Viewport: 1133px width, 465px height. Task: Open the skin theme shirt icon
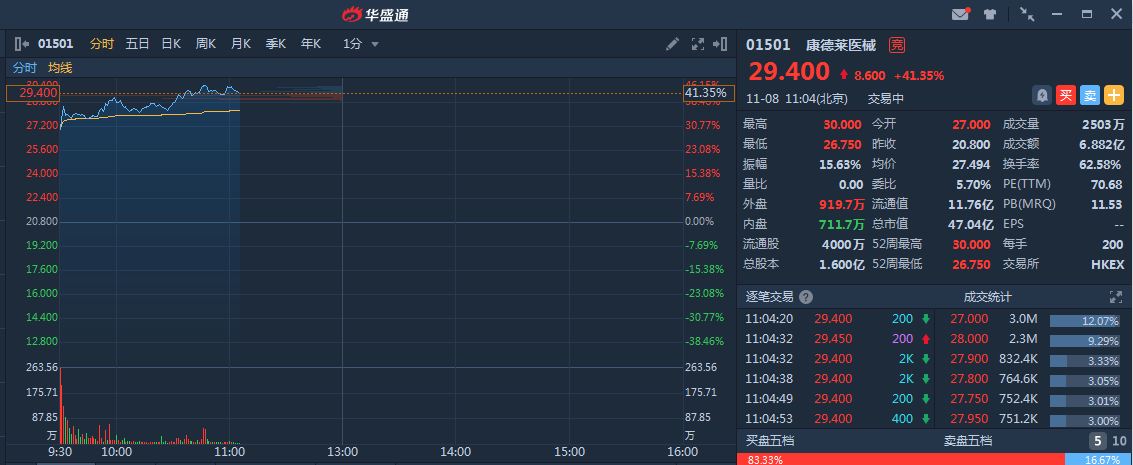pyautogui.click(x=990, y=15)
